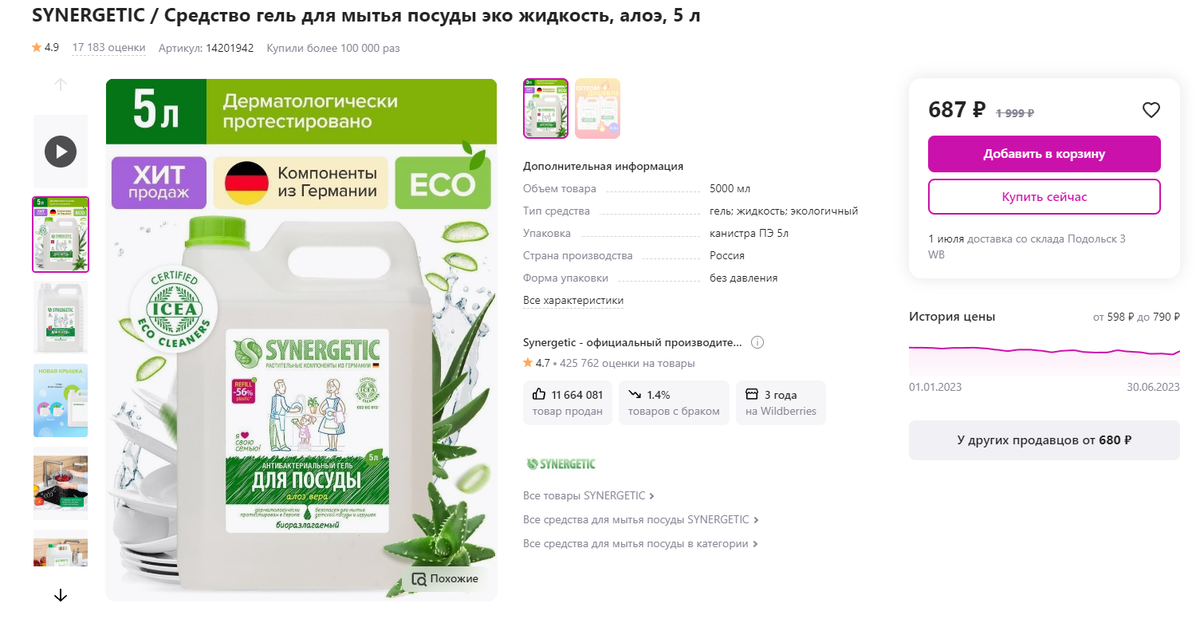Click the Synergetic brand logo
1200x619 pixels.
(560, 464)
